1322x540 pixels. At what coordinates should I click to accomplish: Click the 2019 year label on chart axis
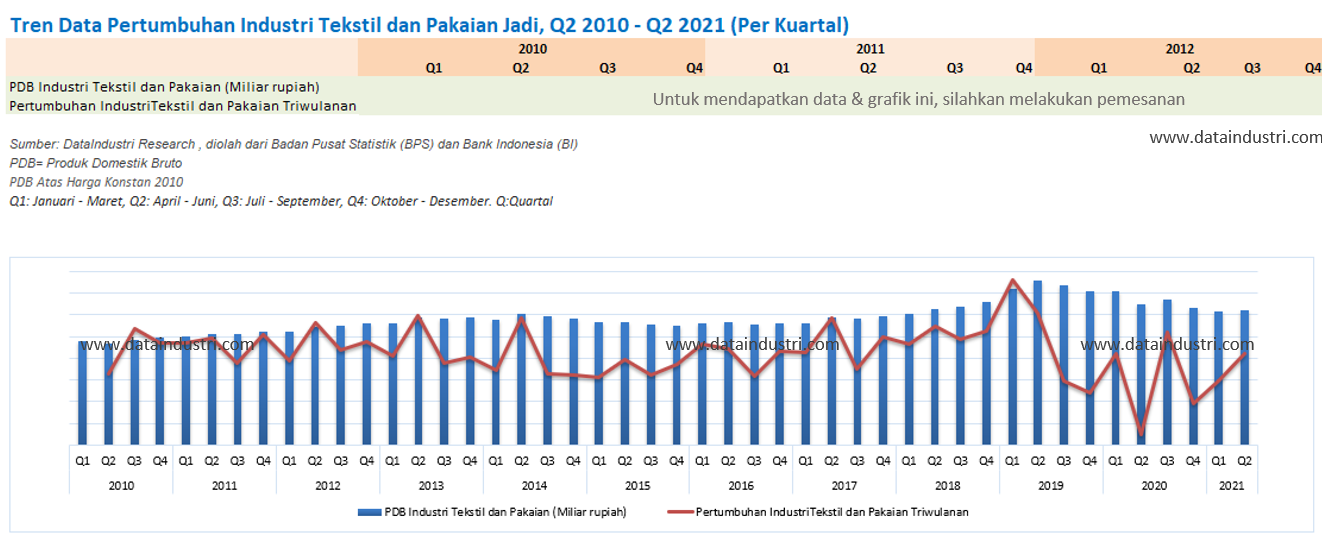[1050, 485]
